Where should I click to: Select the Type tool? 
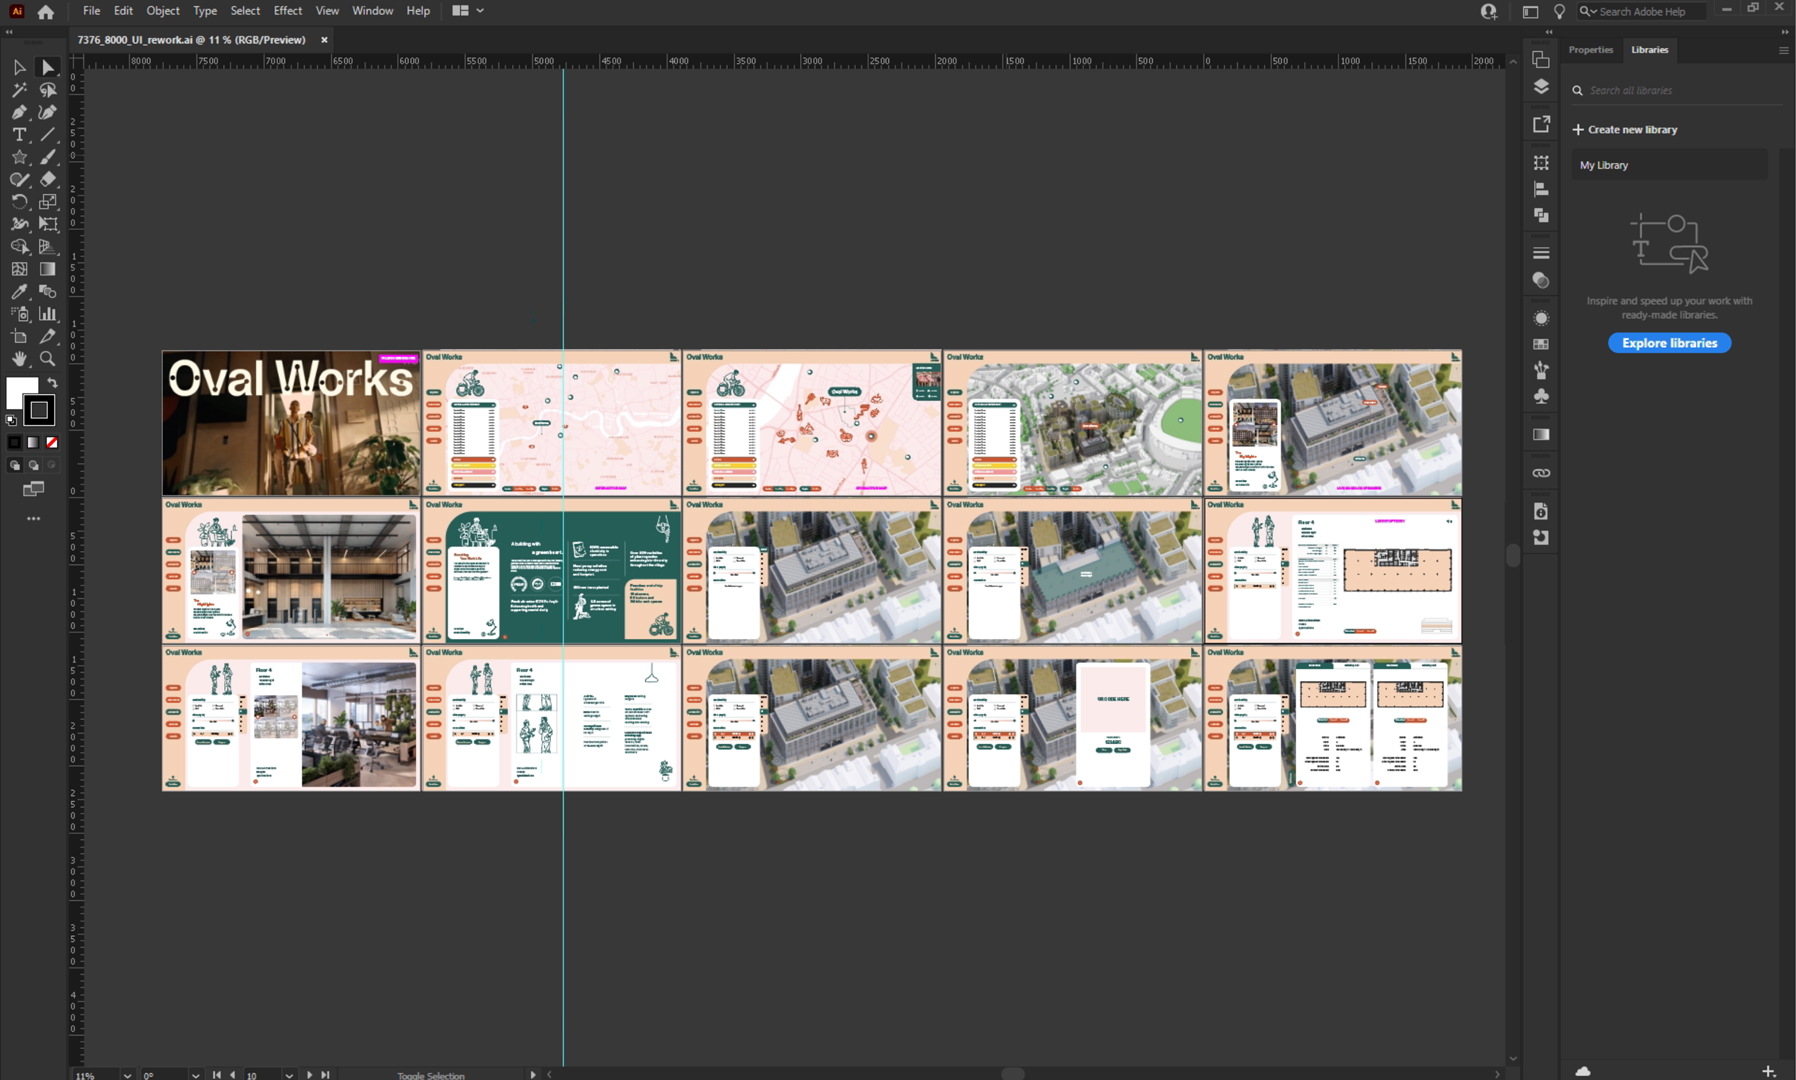point(19,134)
